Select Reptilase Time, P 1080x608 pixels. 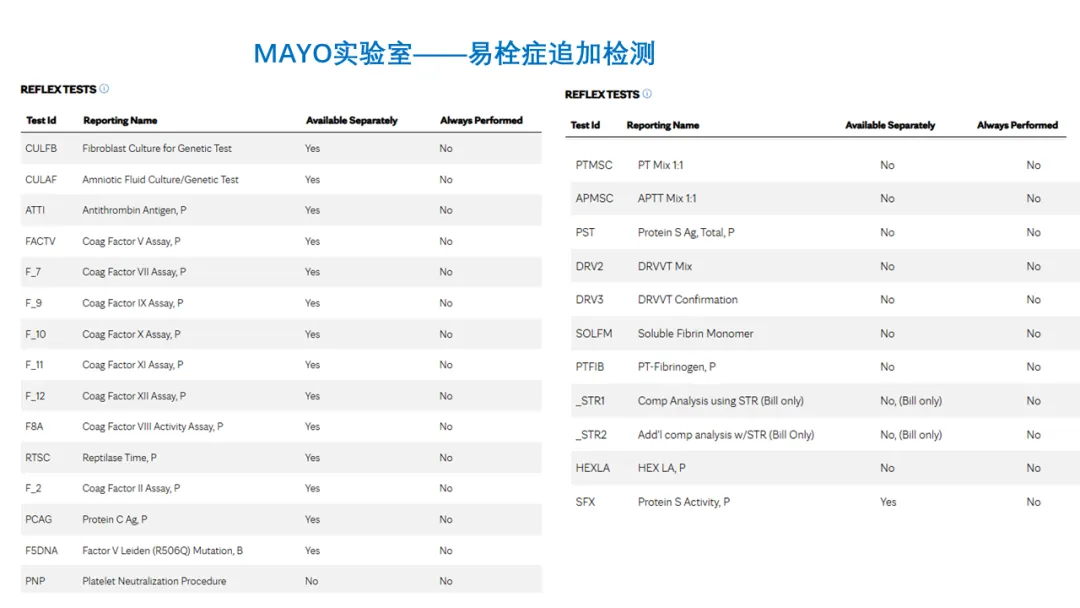120,457
